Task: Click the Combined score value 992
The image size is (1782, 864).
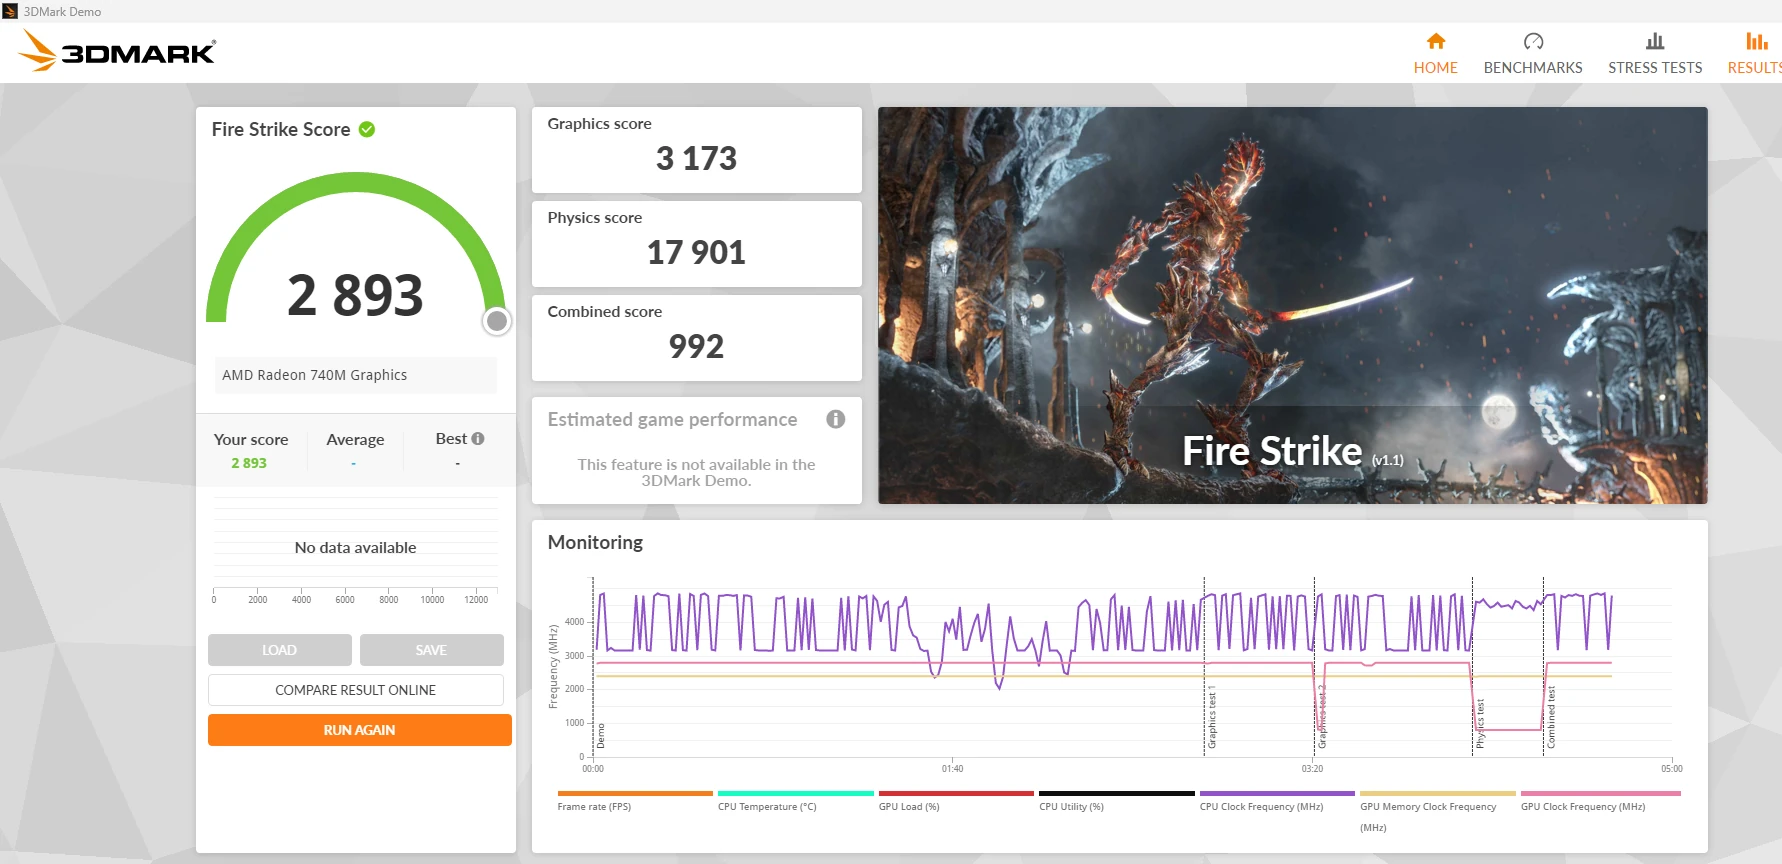Action: tap(696, 346)
